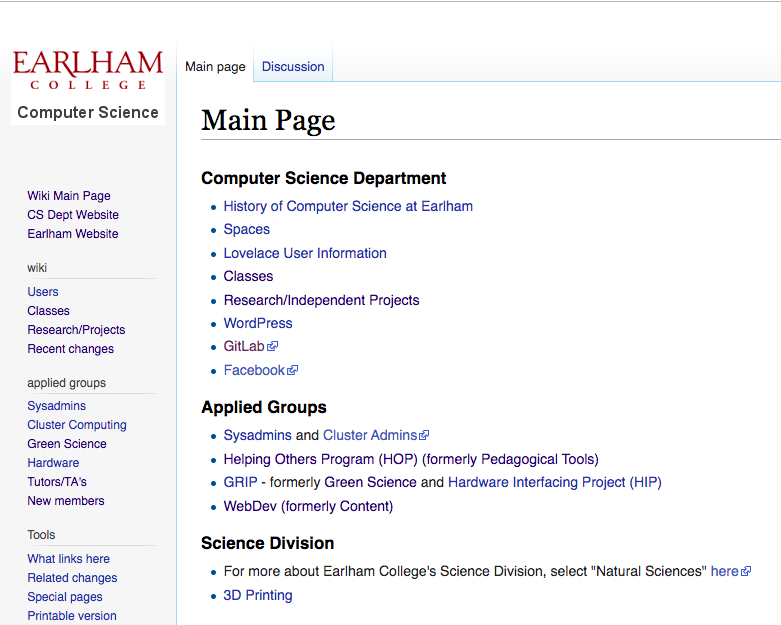Open Hardware Interfacing Project (HIP) link
This screenshot has height=625, width=781.
pyautogui.click(x=554, y=482)
